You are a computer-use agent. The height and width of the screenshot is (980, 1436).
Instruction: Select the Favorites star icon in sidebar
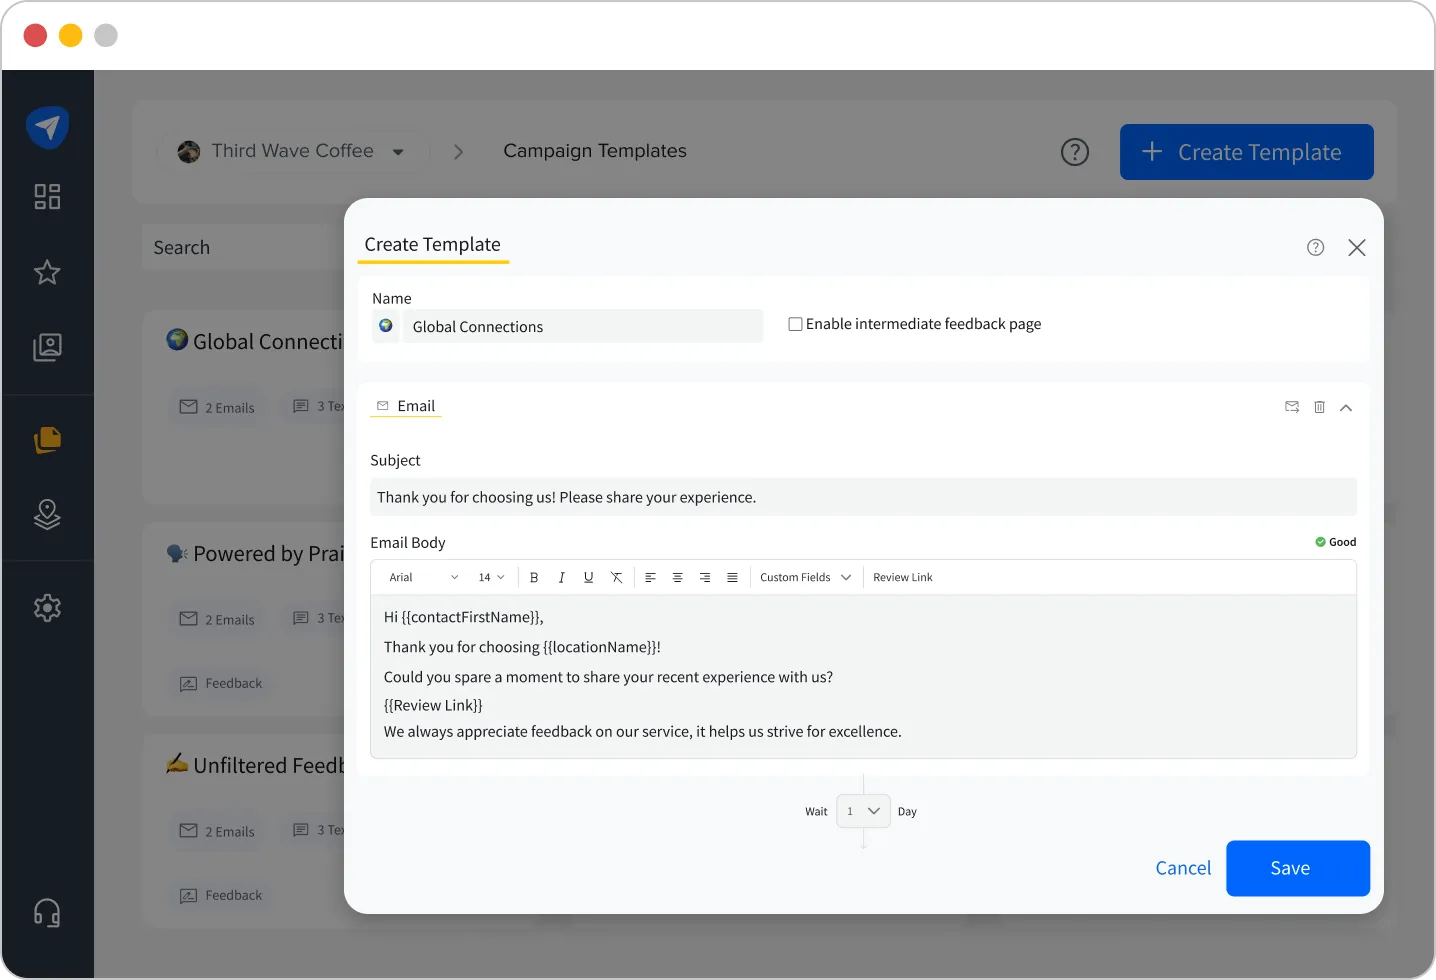(x=47, y=272)
